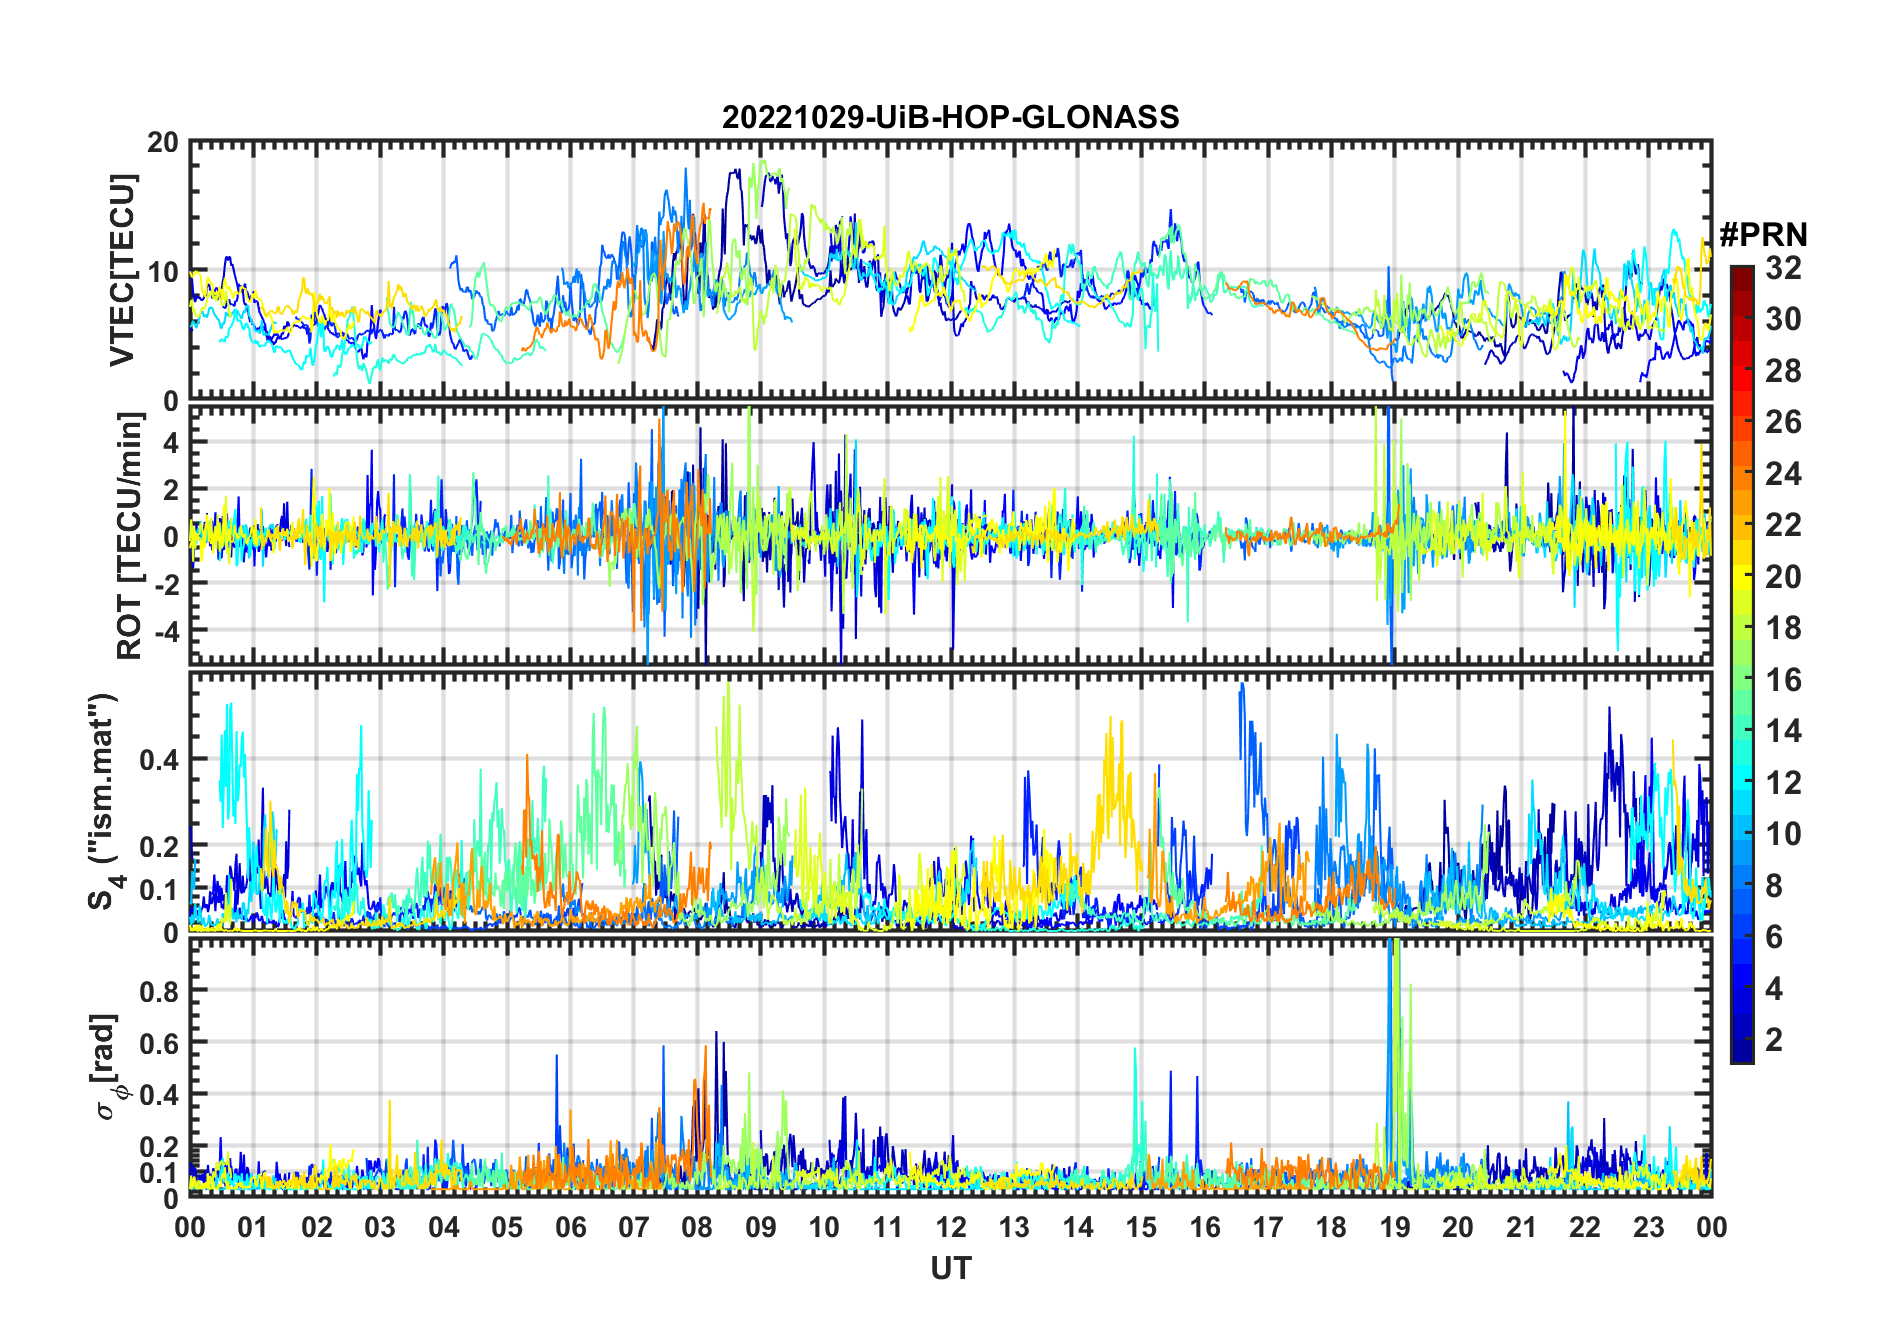Click the orange colorbar region near 24
1902x1330 pixels.
click(1742, 473)
